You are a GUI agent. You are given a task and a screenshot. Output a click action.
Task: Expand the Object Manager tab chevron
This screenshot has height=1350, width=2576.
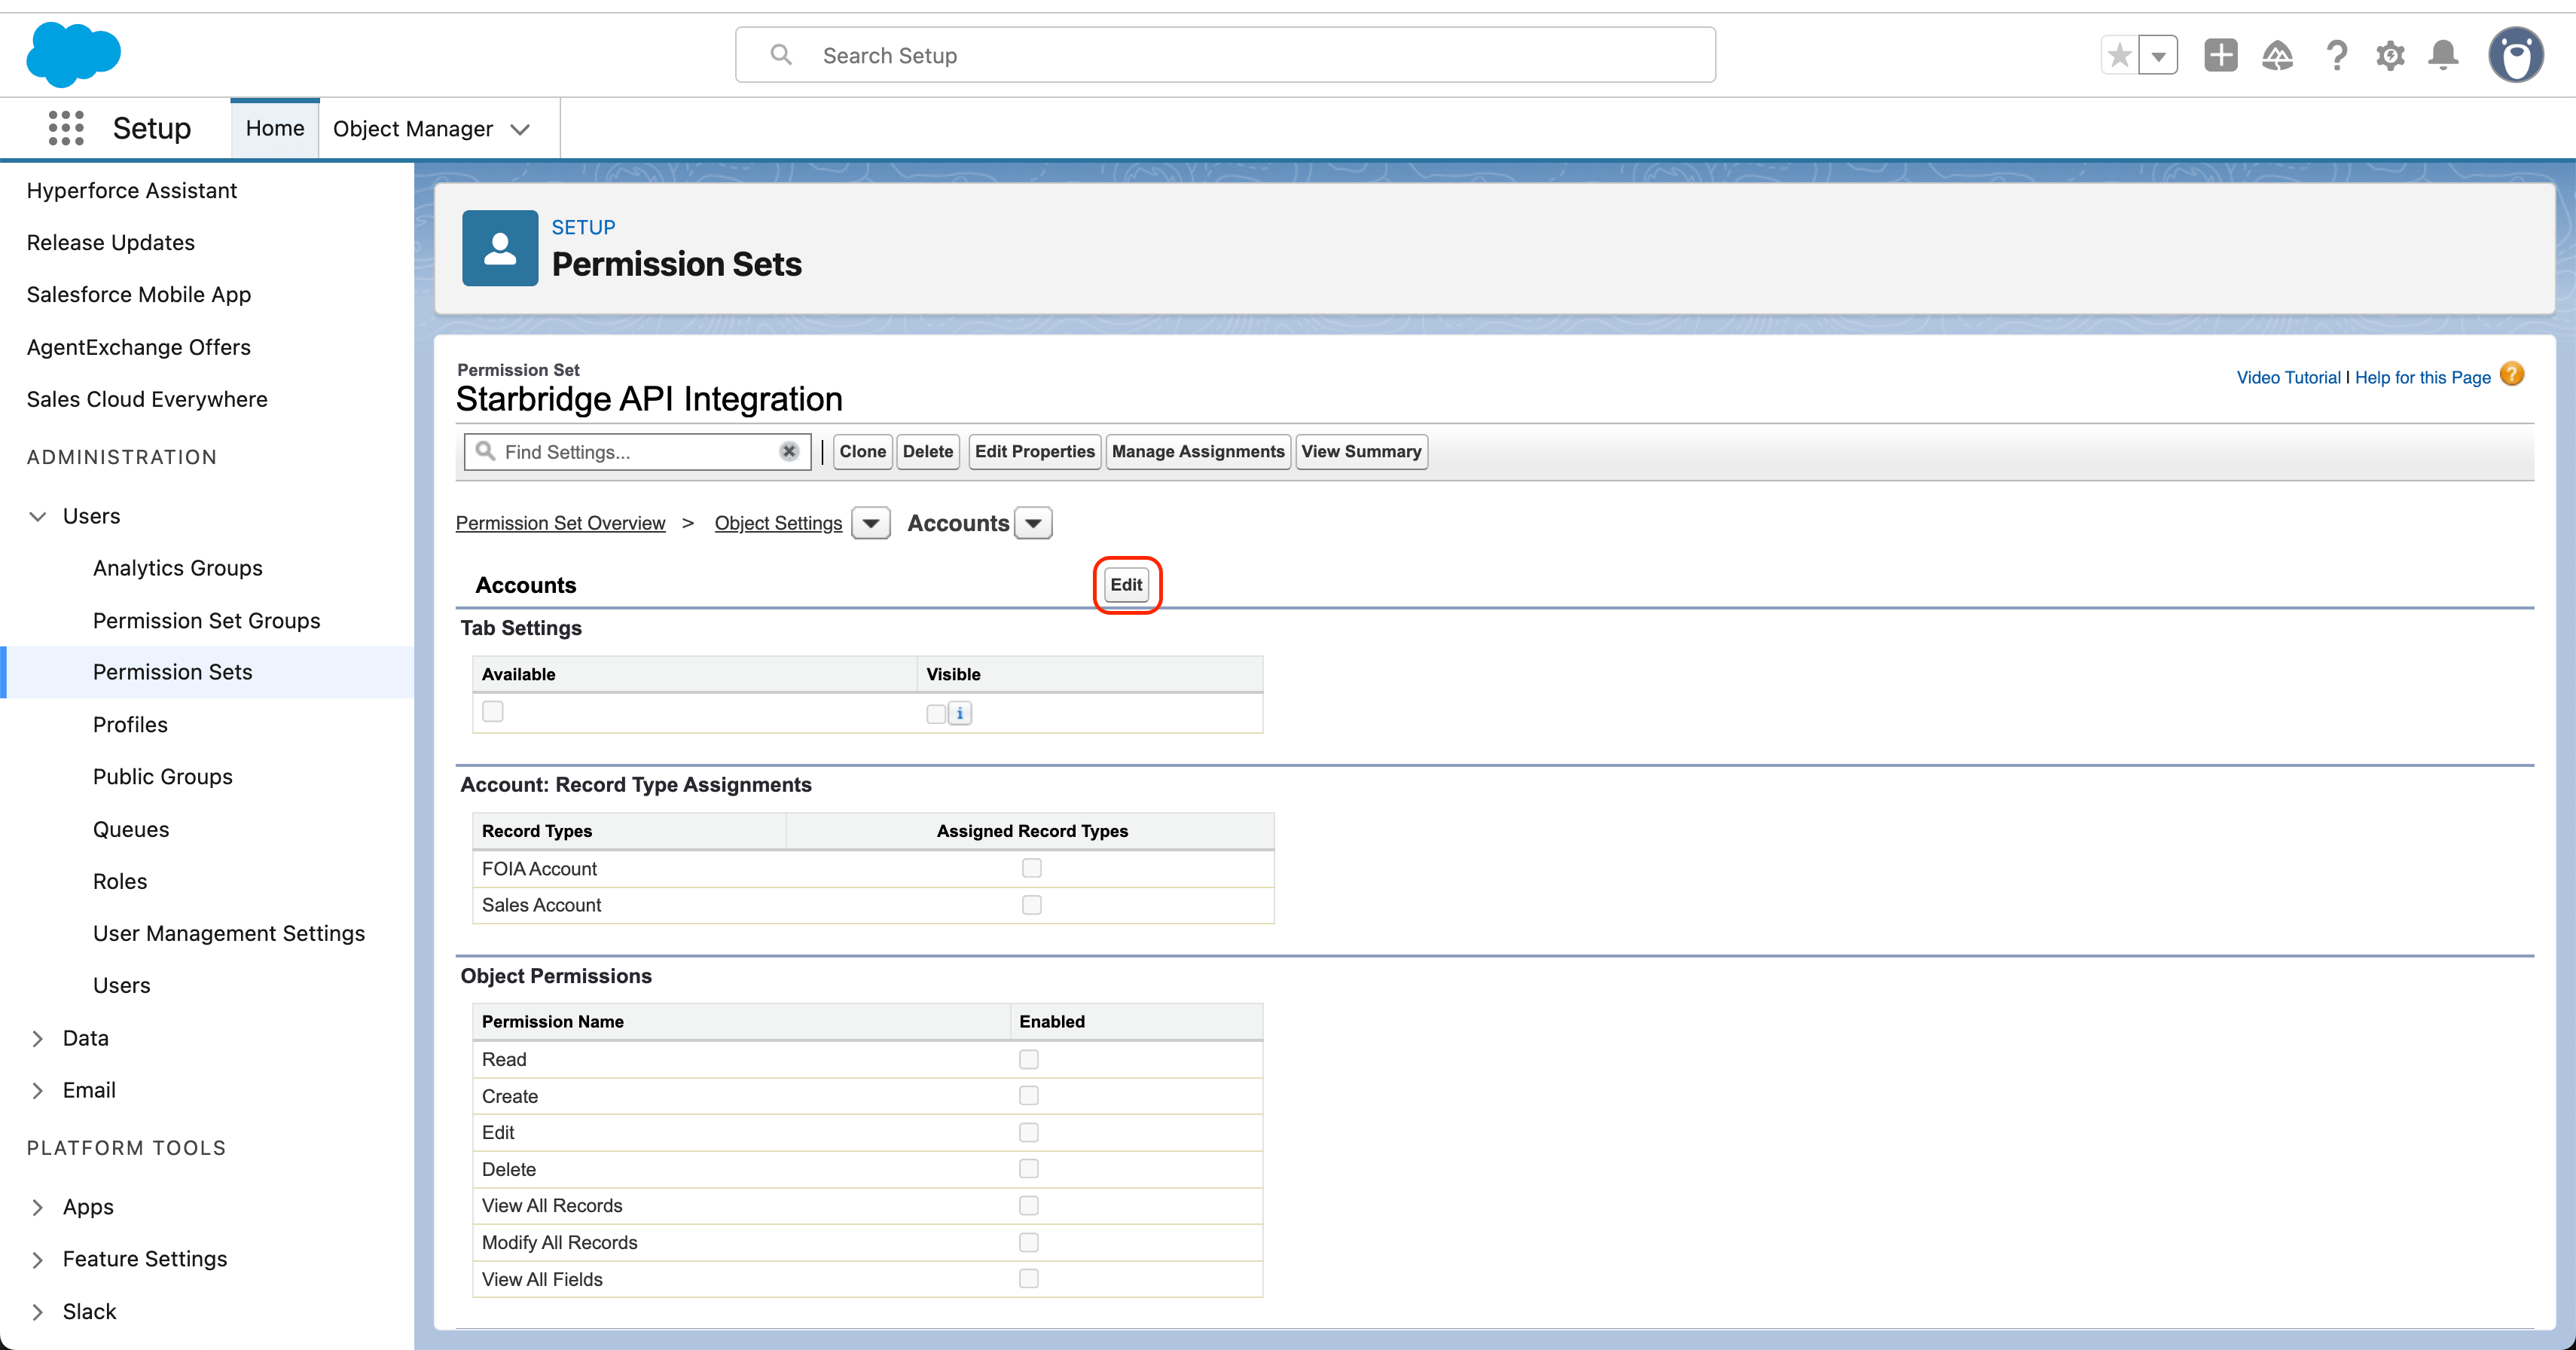point(520,129)
